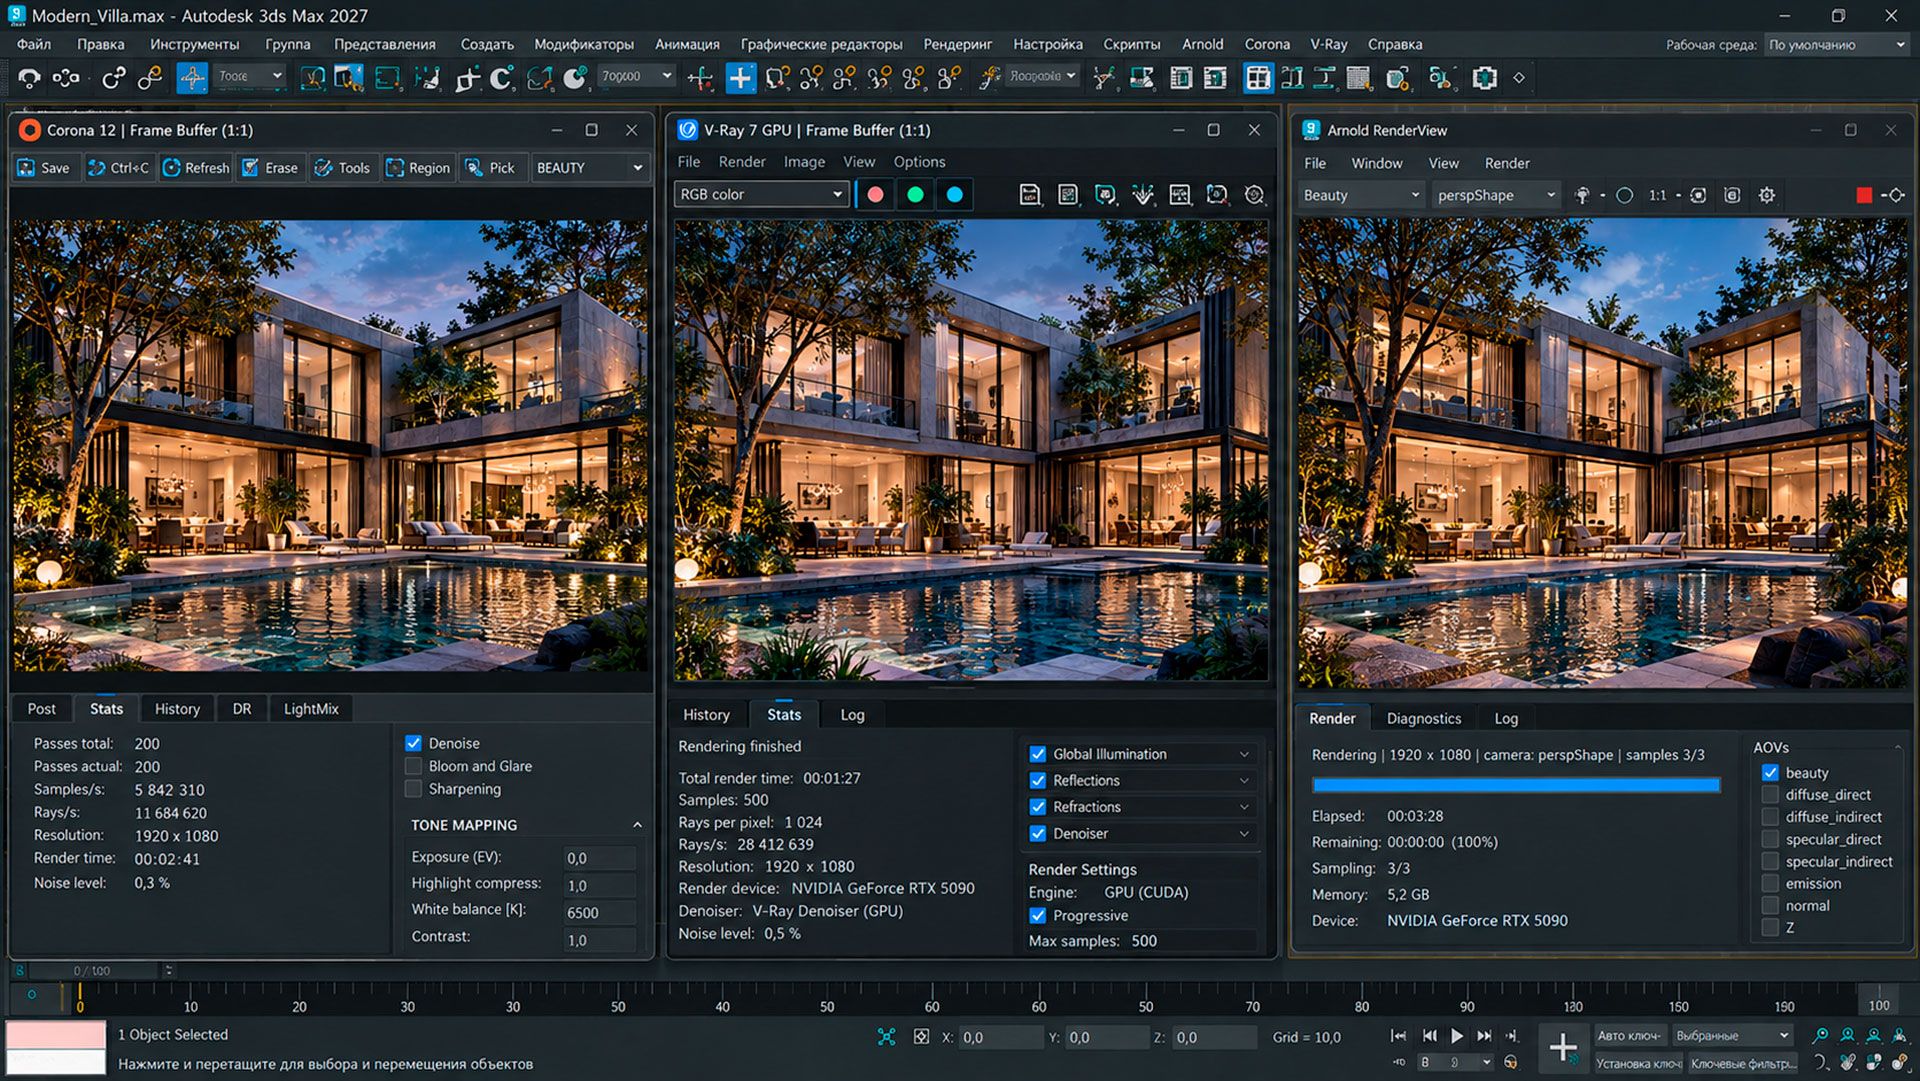Enable Bloom and Glare checkbox

[x=413, y=766]
